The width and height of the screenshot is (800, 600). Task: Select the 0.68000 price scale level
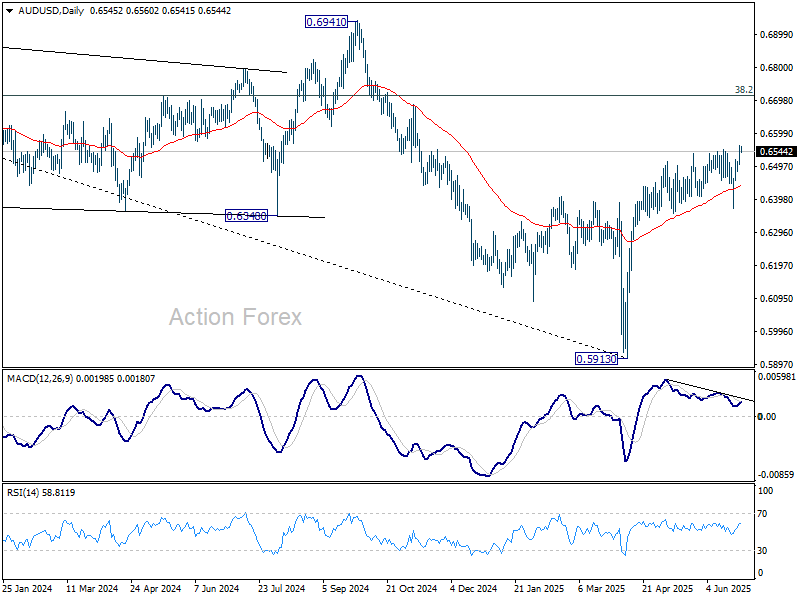(x=777, y=68)
